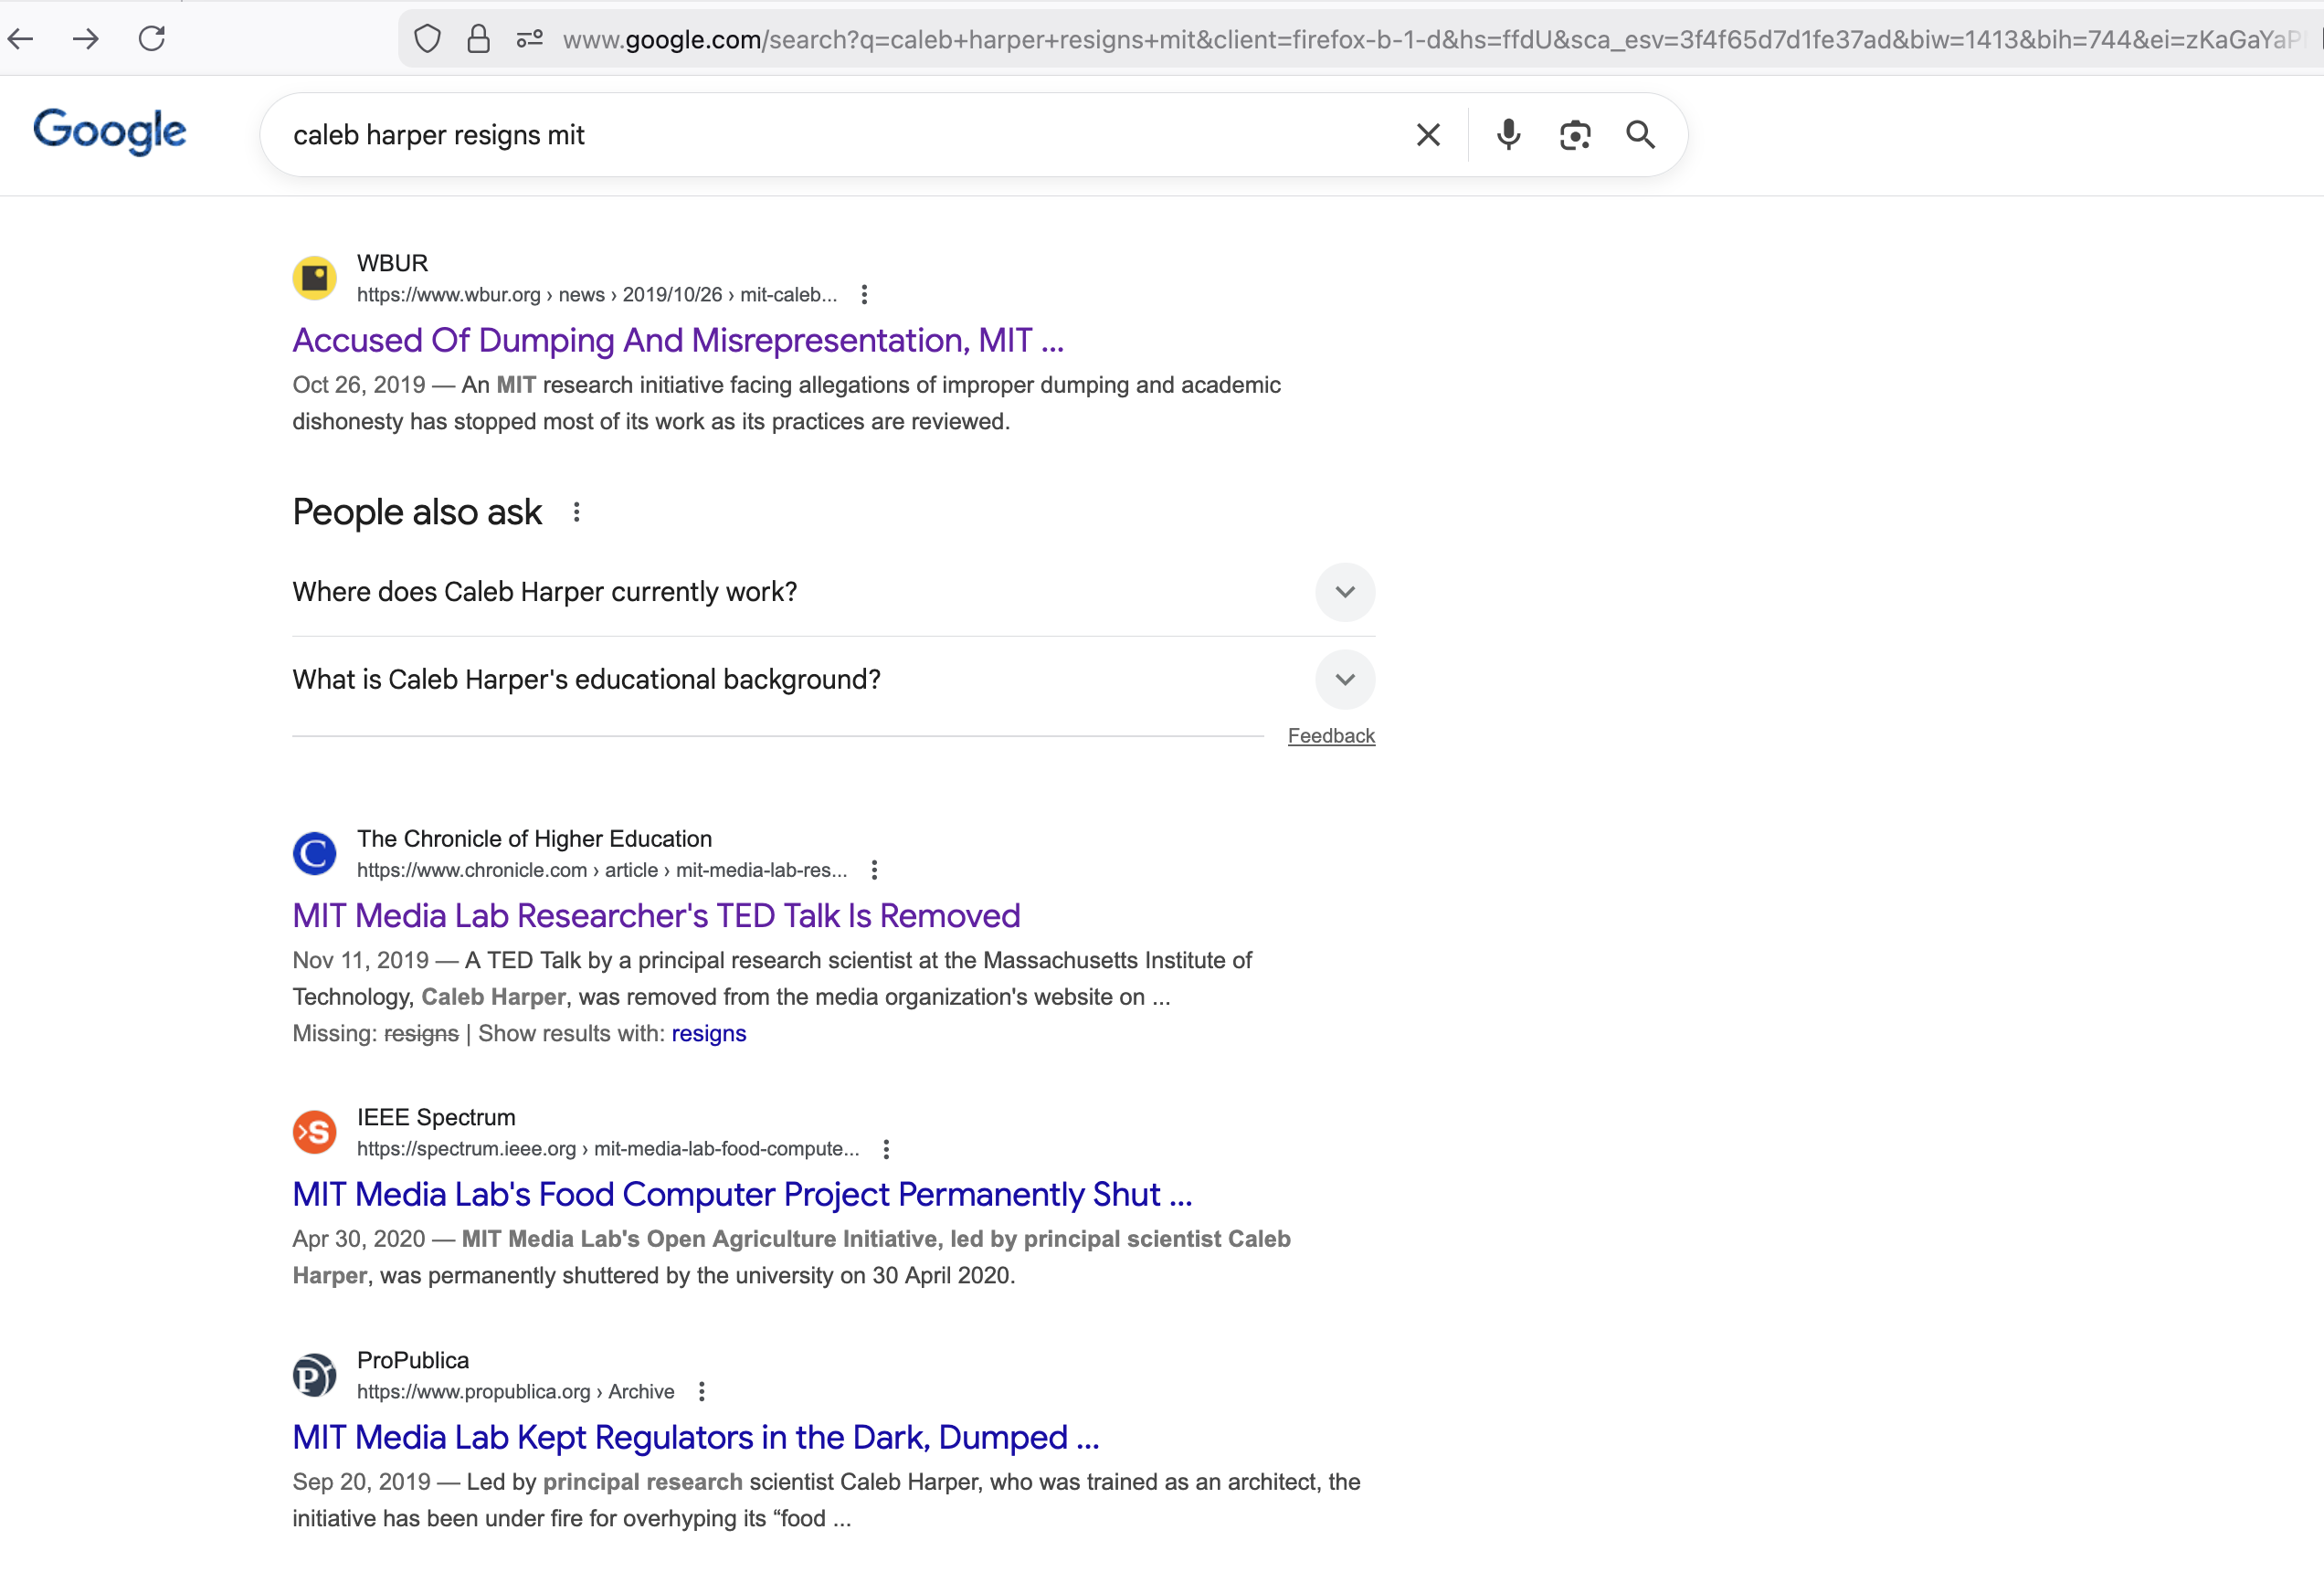Open the Food Computer Project Permanently Shut article
This screenshot has width=2324, height=1593.
pos(742,1195)
